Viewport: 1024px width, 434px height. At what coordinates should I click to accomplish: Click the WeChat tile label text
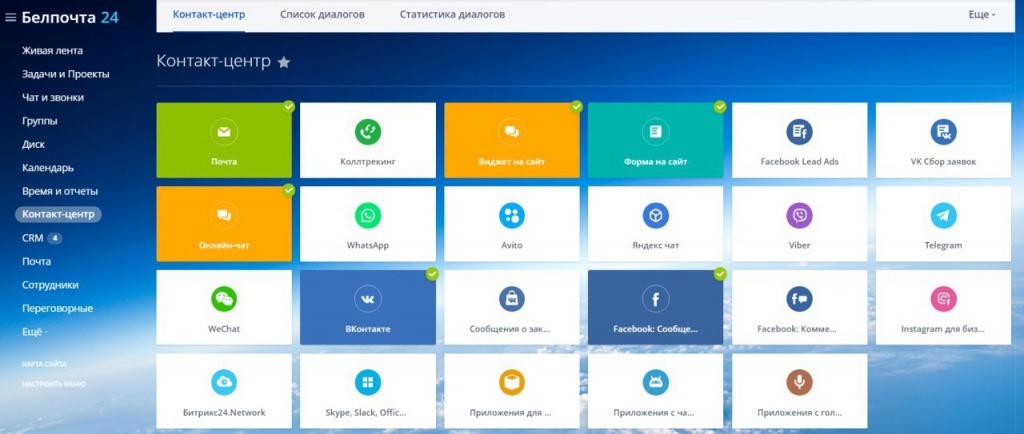[x=224, y=329]
